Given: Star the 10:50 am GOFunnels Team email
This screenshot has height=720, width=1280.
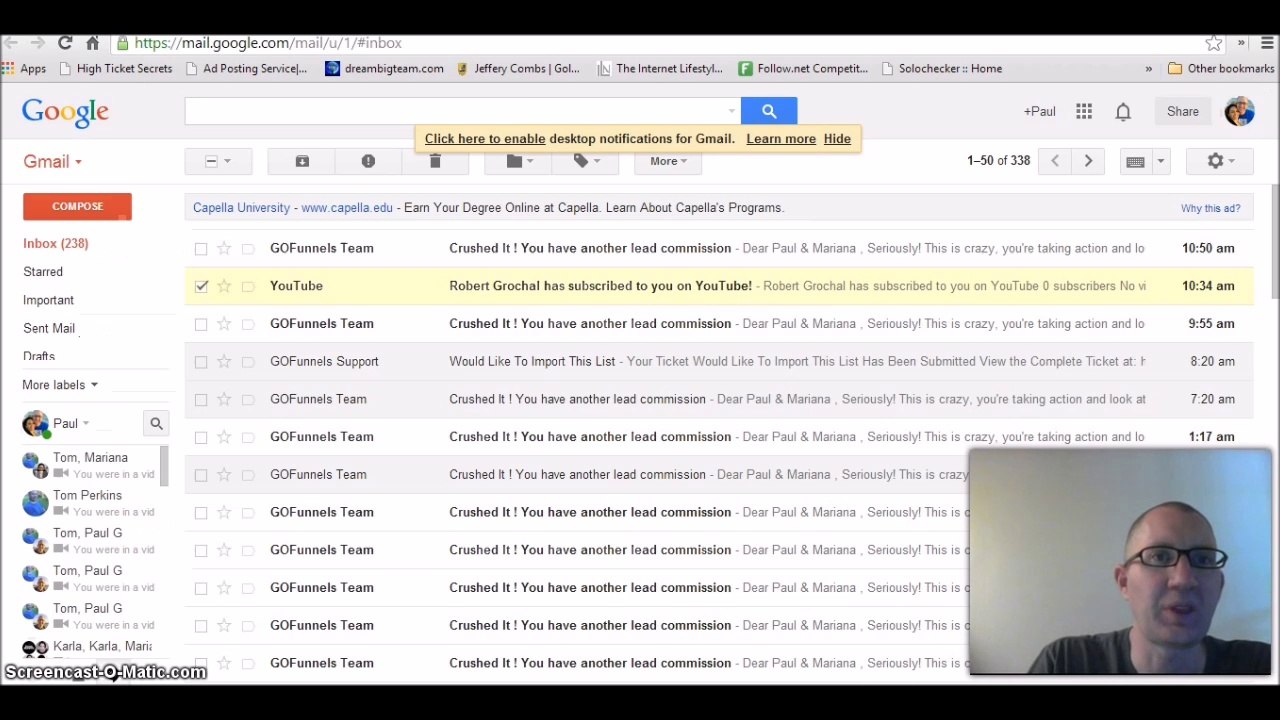Looking at the screenshot, I should coord(224,248).
